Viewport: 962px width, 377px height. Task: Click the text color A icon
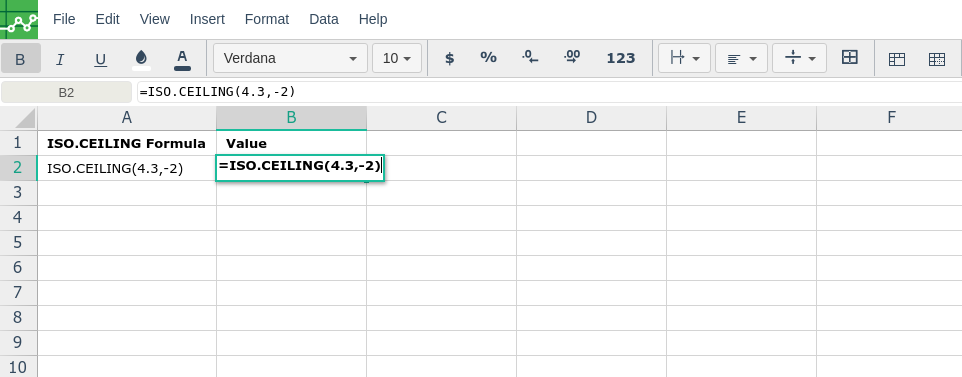tap(182, 59)
